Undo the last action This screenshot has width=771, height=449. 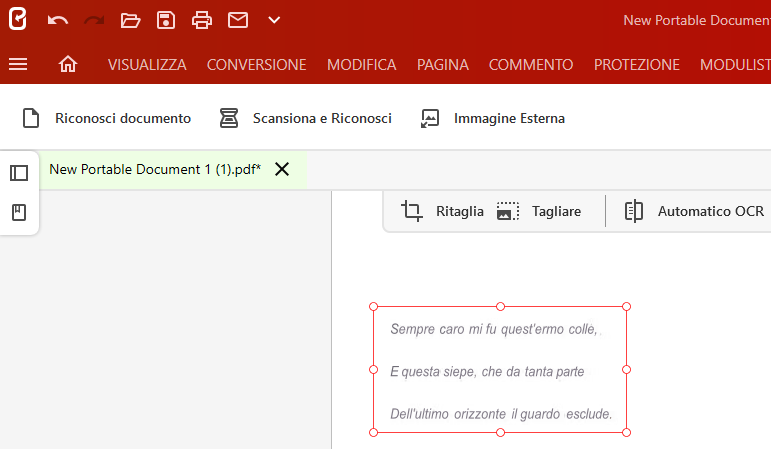(x=58, y=21)
